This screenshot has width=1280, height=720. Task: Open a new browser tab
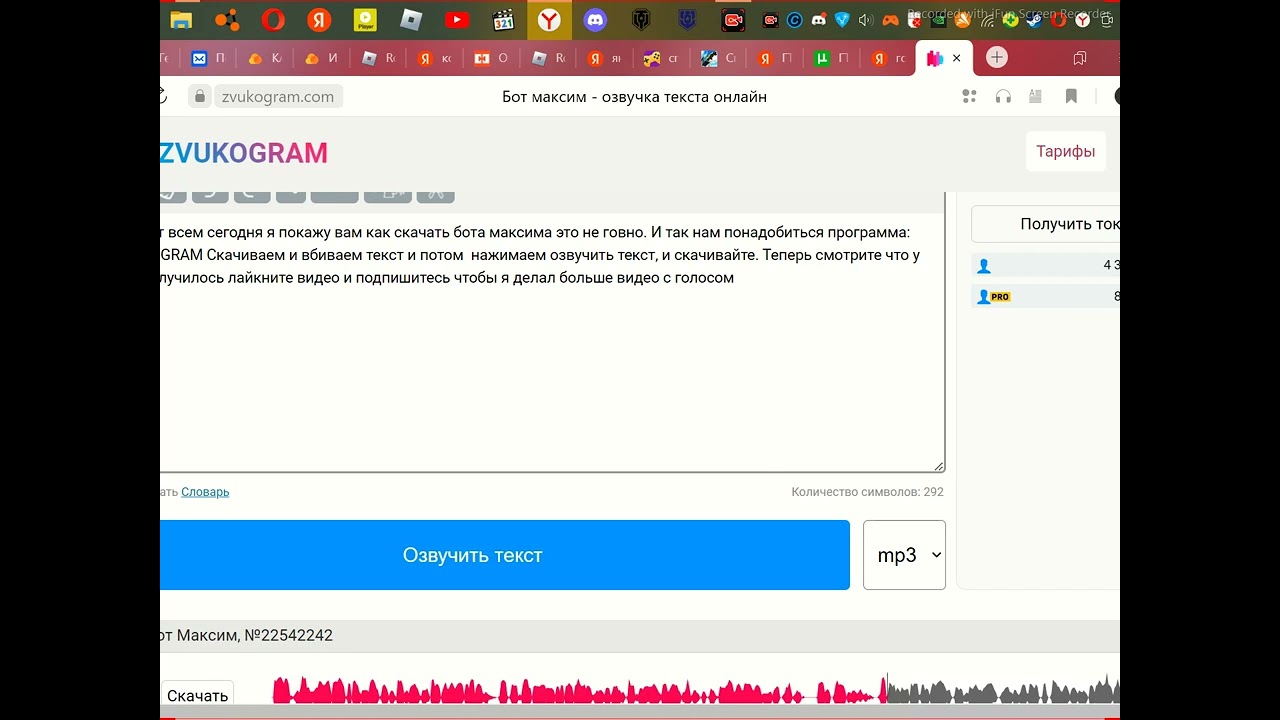[x=997, y=58]
